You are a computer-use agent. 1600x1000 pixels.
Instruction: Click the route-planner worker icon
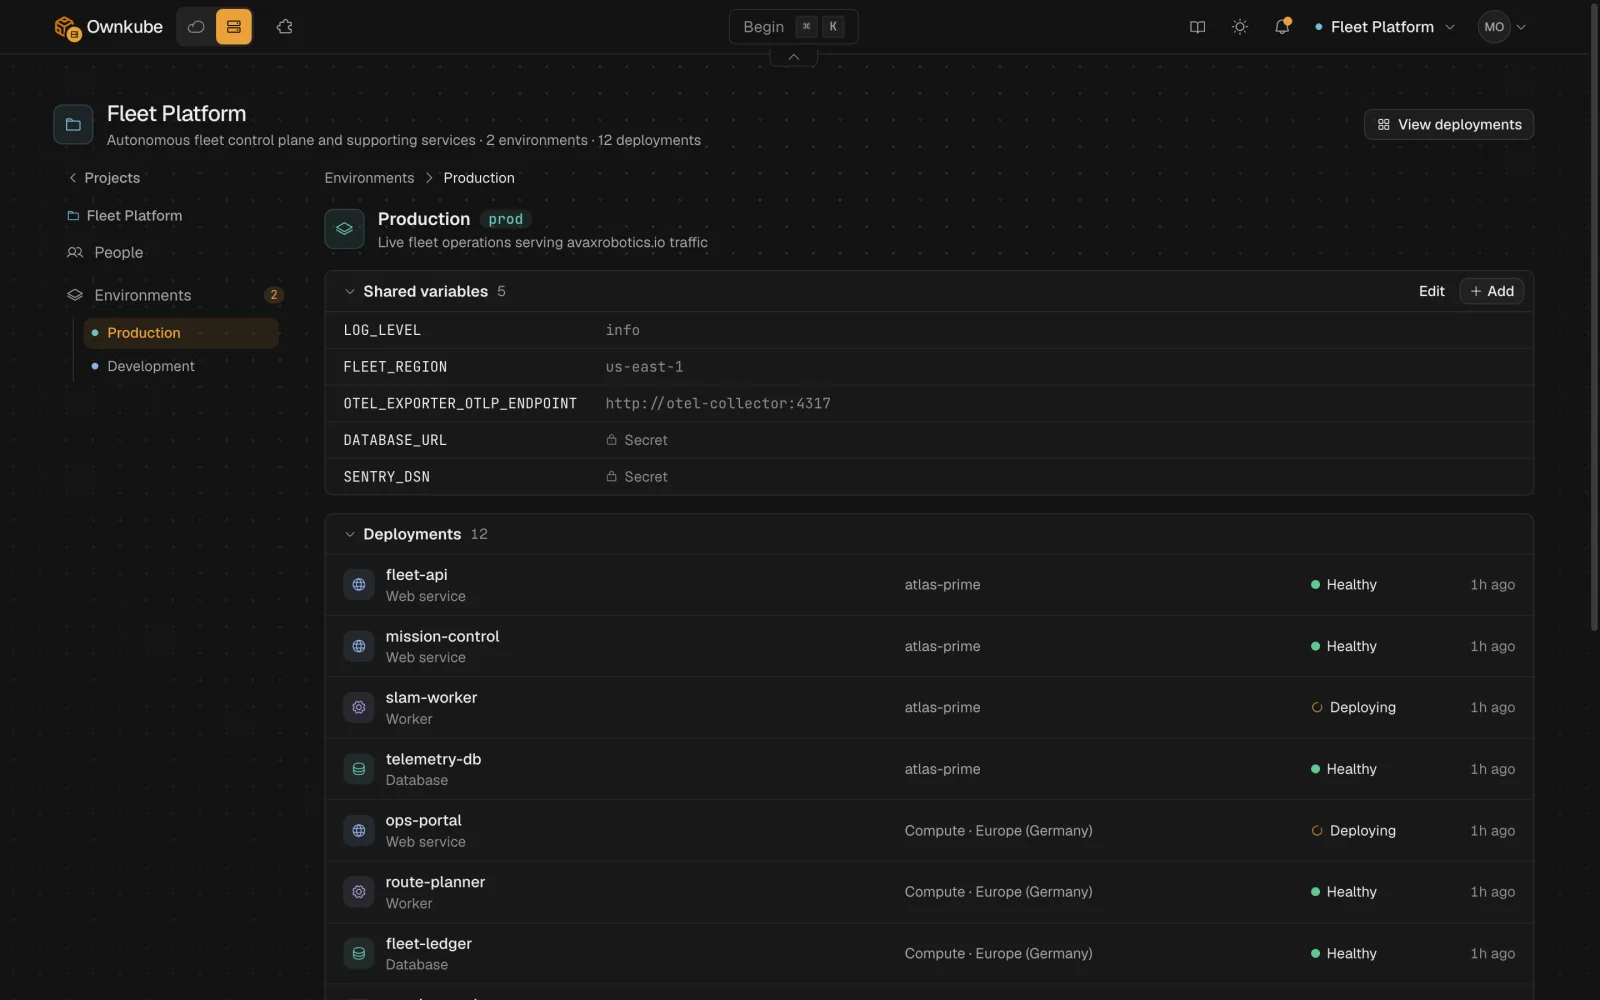click(x=359, y=892)
